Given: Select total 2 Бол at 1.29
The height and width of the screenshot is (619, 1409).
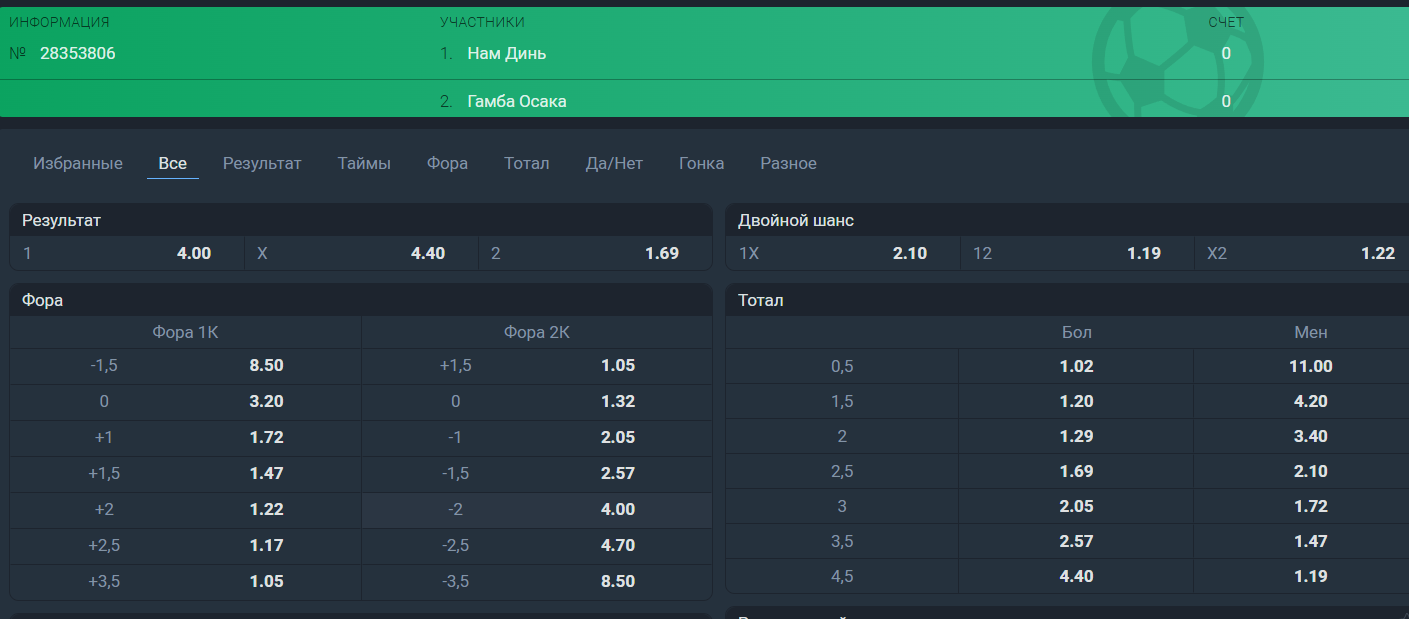Looking at the screenshot, I should pyautogui.click(x=1076, y=436).
